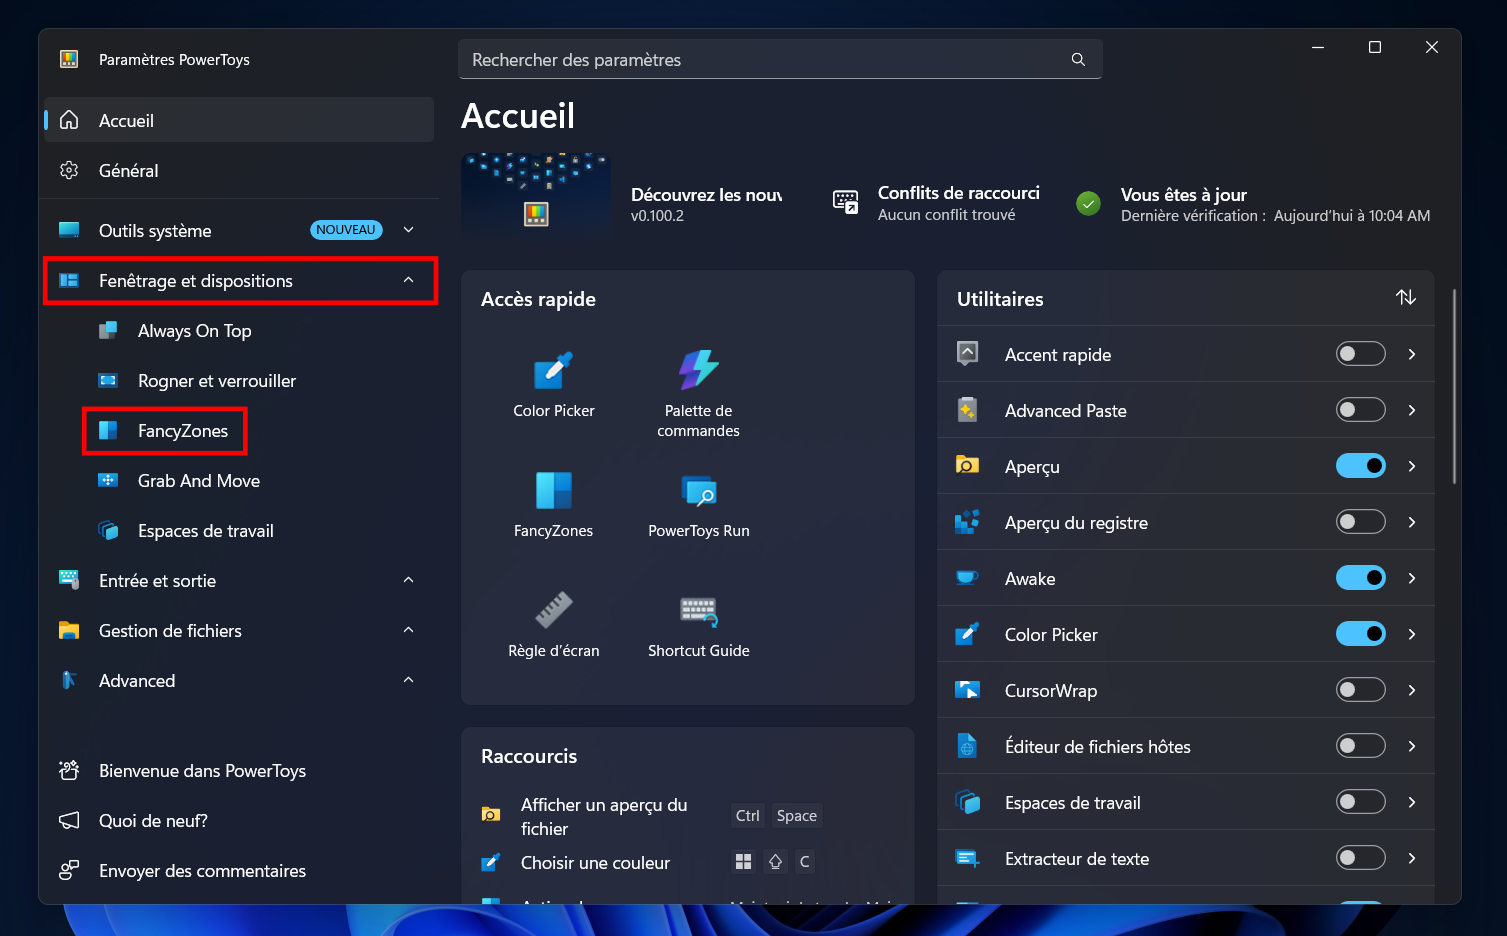Open Color Picker from quick access
Screen dimensions: 1507x936
pos(553,384)
